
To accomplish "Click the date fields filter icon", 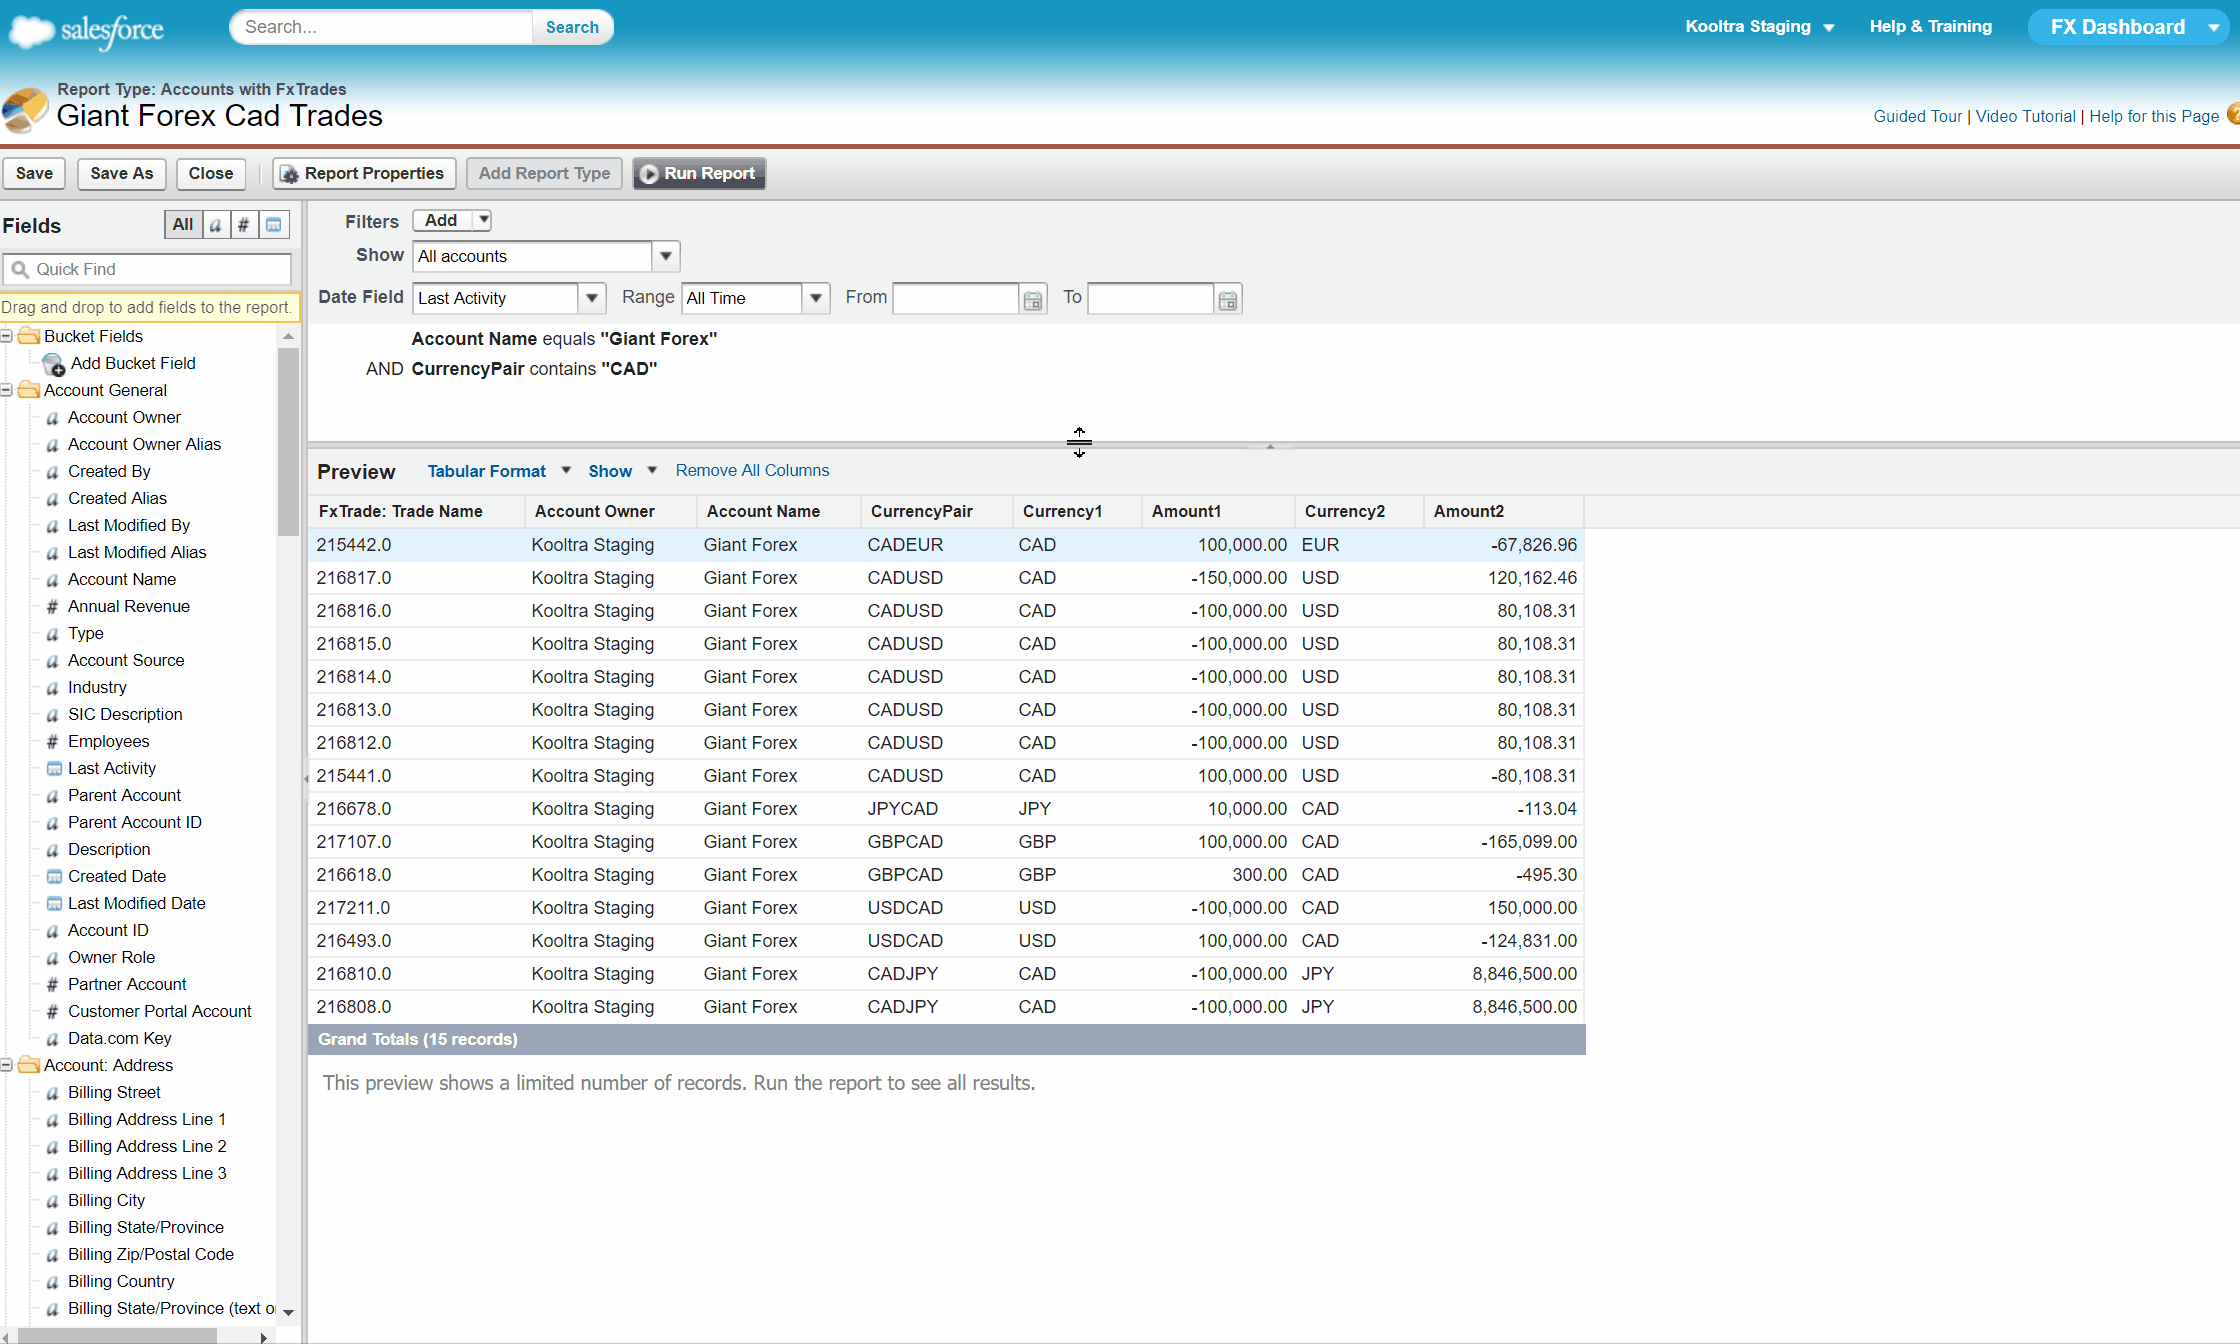I will coord(274,225).
